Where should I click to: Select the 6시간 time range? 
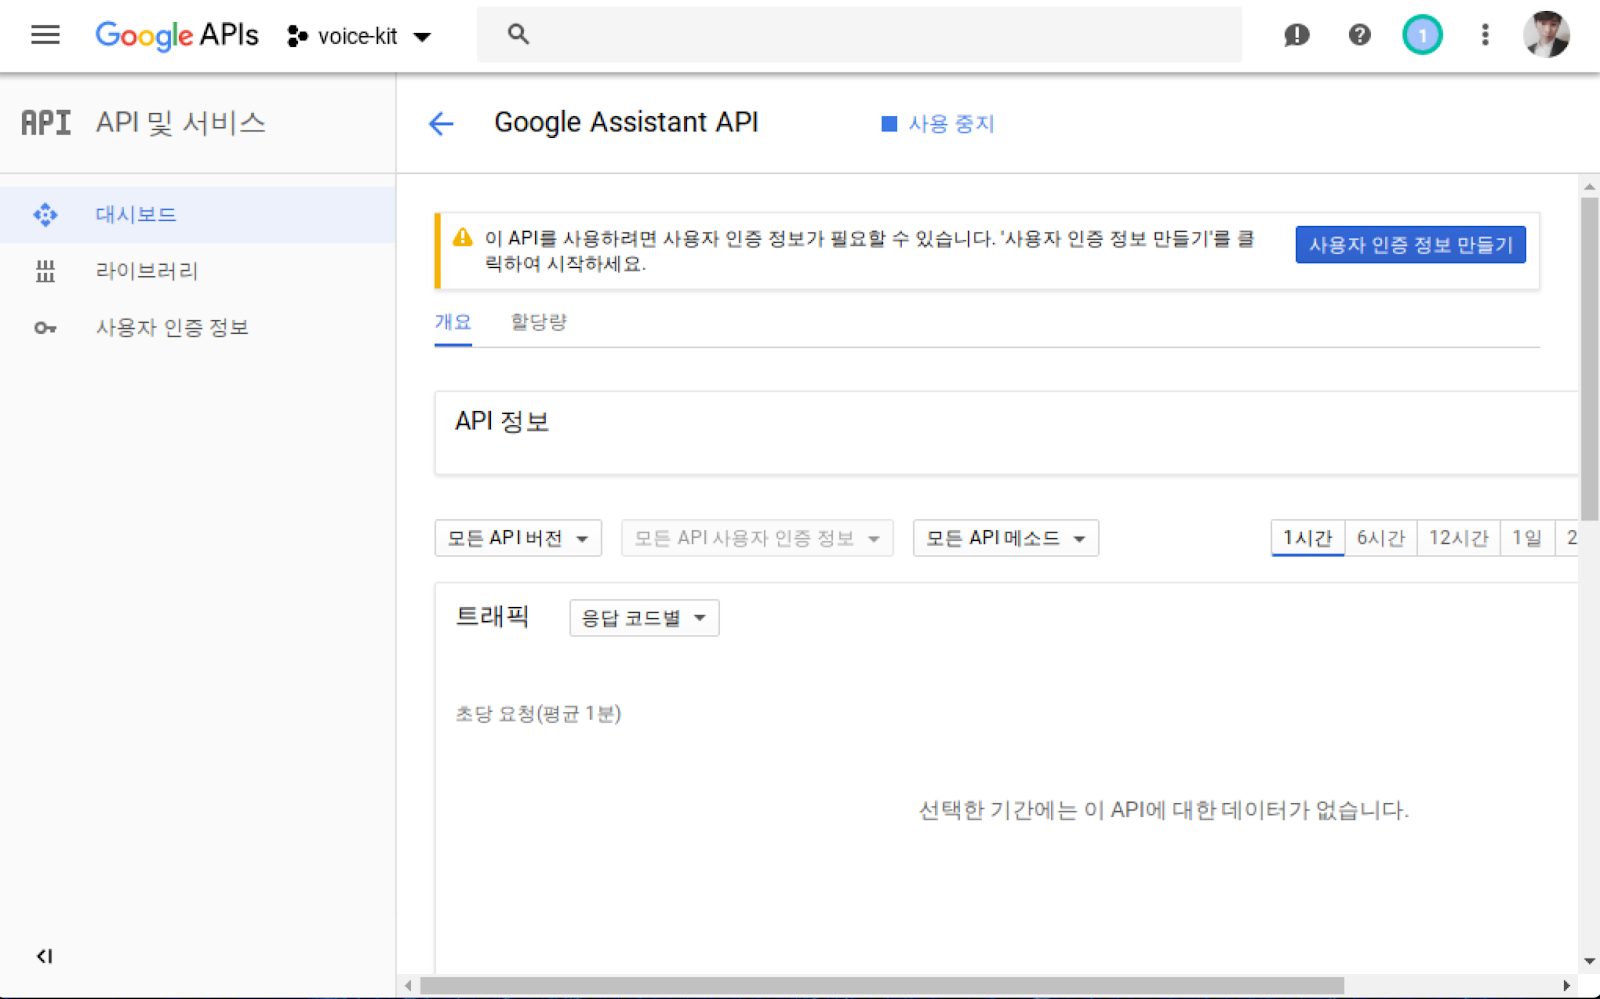pyautogui.click(x=1381, y=538)
